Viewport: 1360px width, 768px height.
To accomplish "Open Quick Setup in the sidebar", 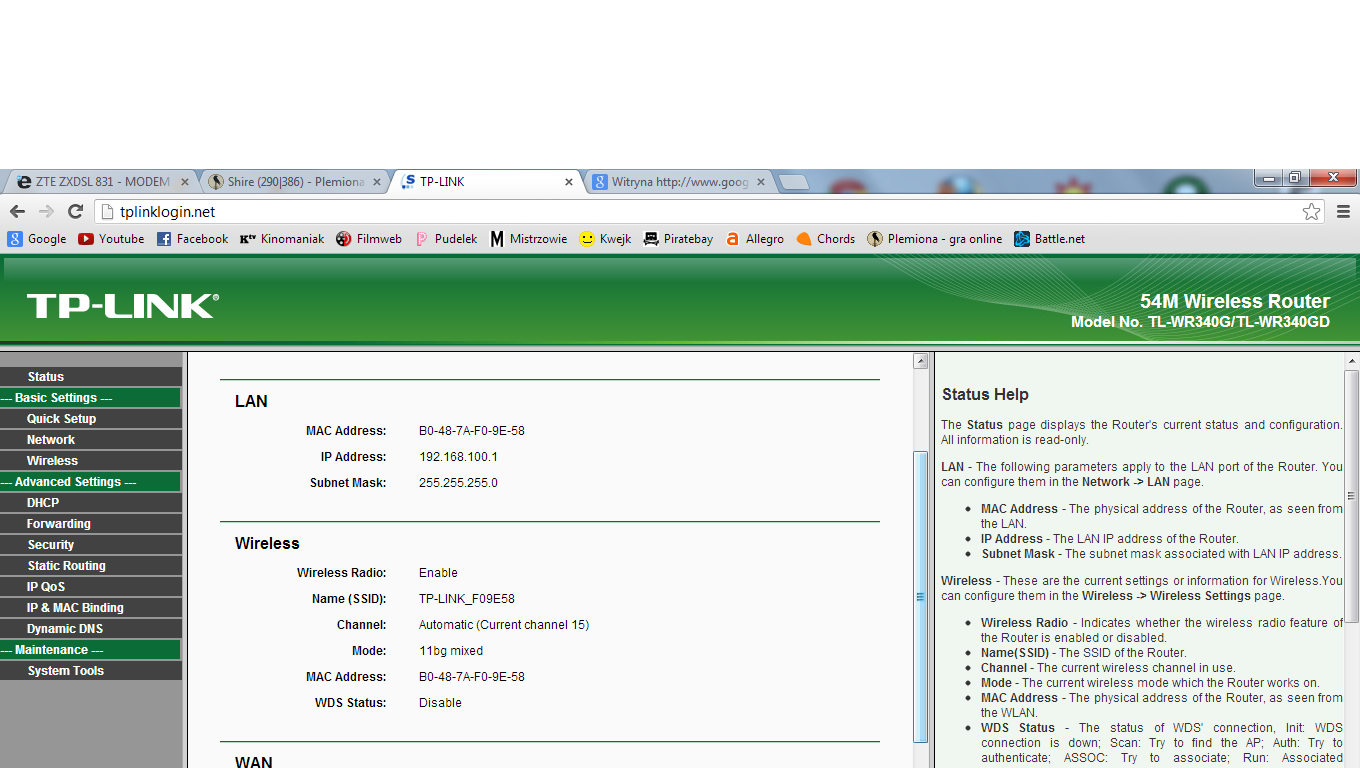I will [91, 419].
